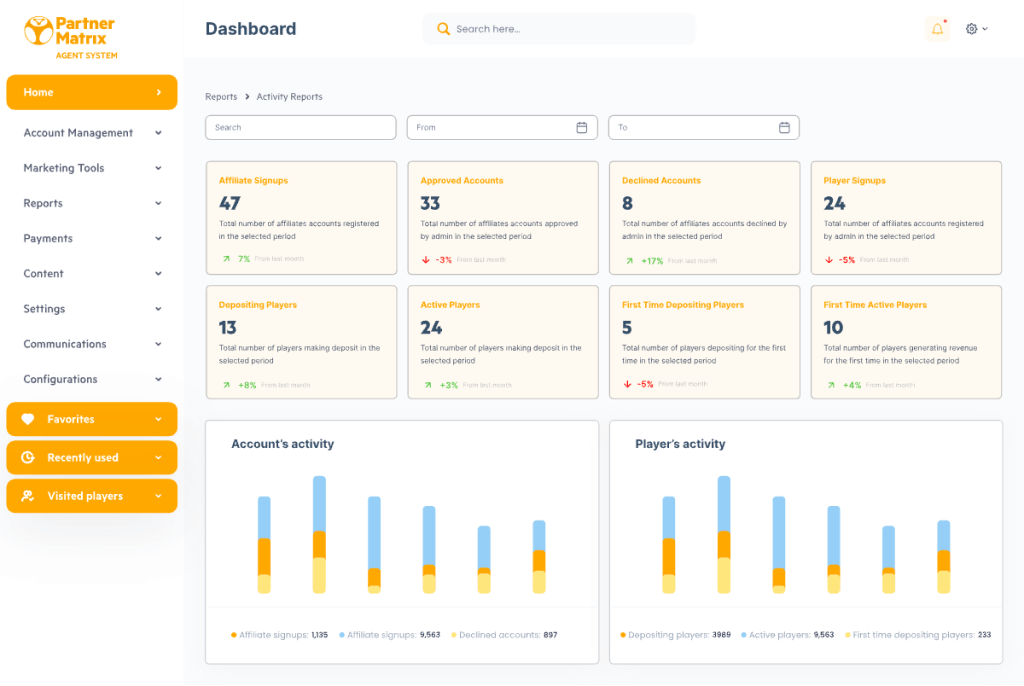Click the up-arrow trend icon in Affiliate Signups
Viewport: 1024px width, 686px height.
point(226,259)
